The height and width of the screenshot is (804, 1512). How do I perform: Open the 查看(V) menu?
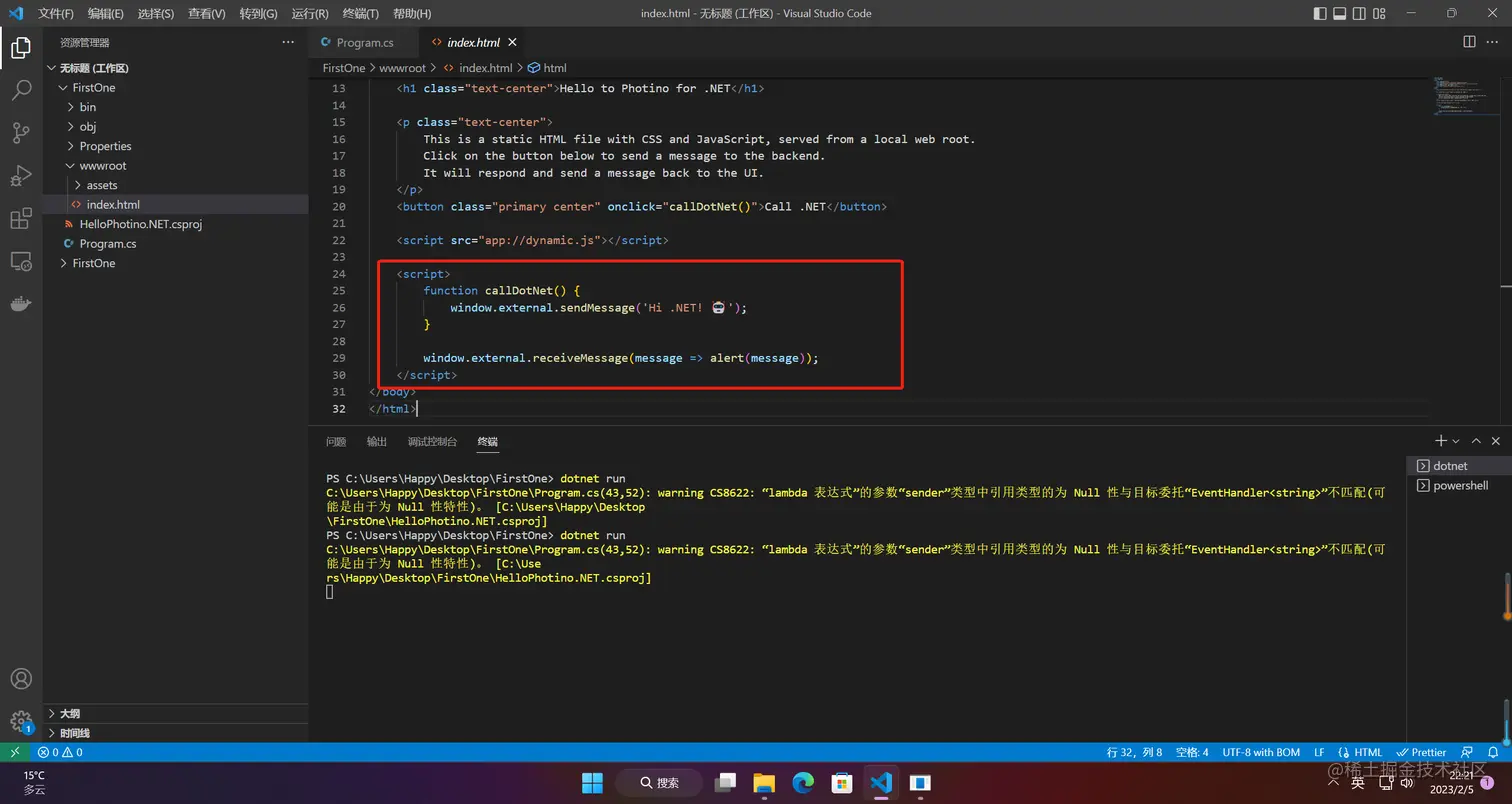pyautogui.click(x=207, y=13)
